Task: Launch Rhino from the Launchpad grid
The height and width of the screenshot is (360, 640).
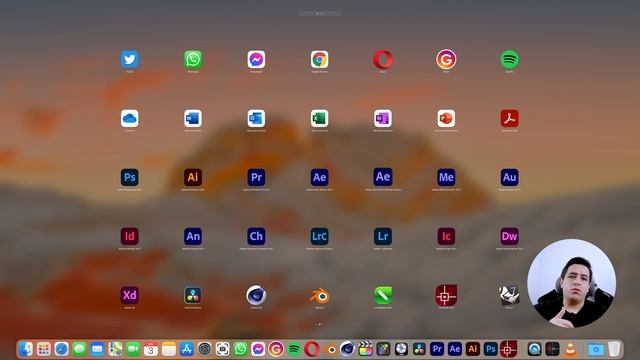Action: 509,295
